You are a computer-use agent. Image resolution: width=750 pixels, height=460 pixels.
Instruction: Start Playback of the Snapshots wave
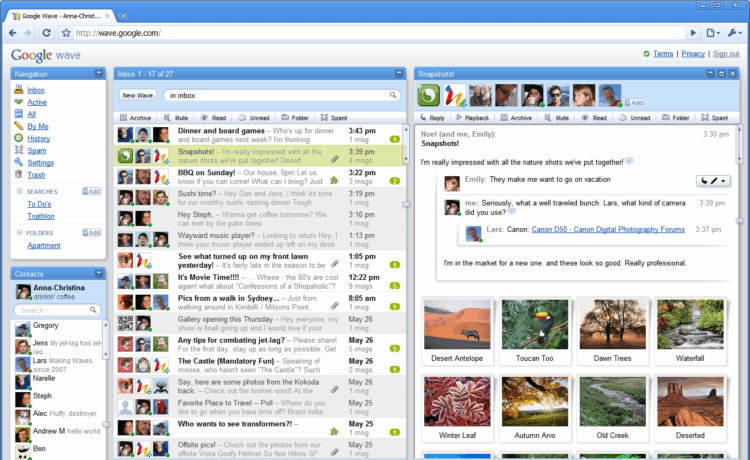click(473, 118)
